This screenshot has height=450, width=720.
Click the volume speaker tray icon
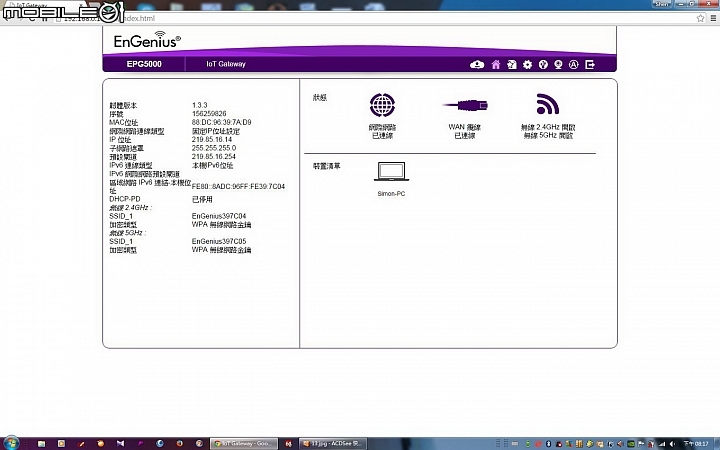[672, 444]
